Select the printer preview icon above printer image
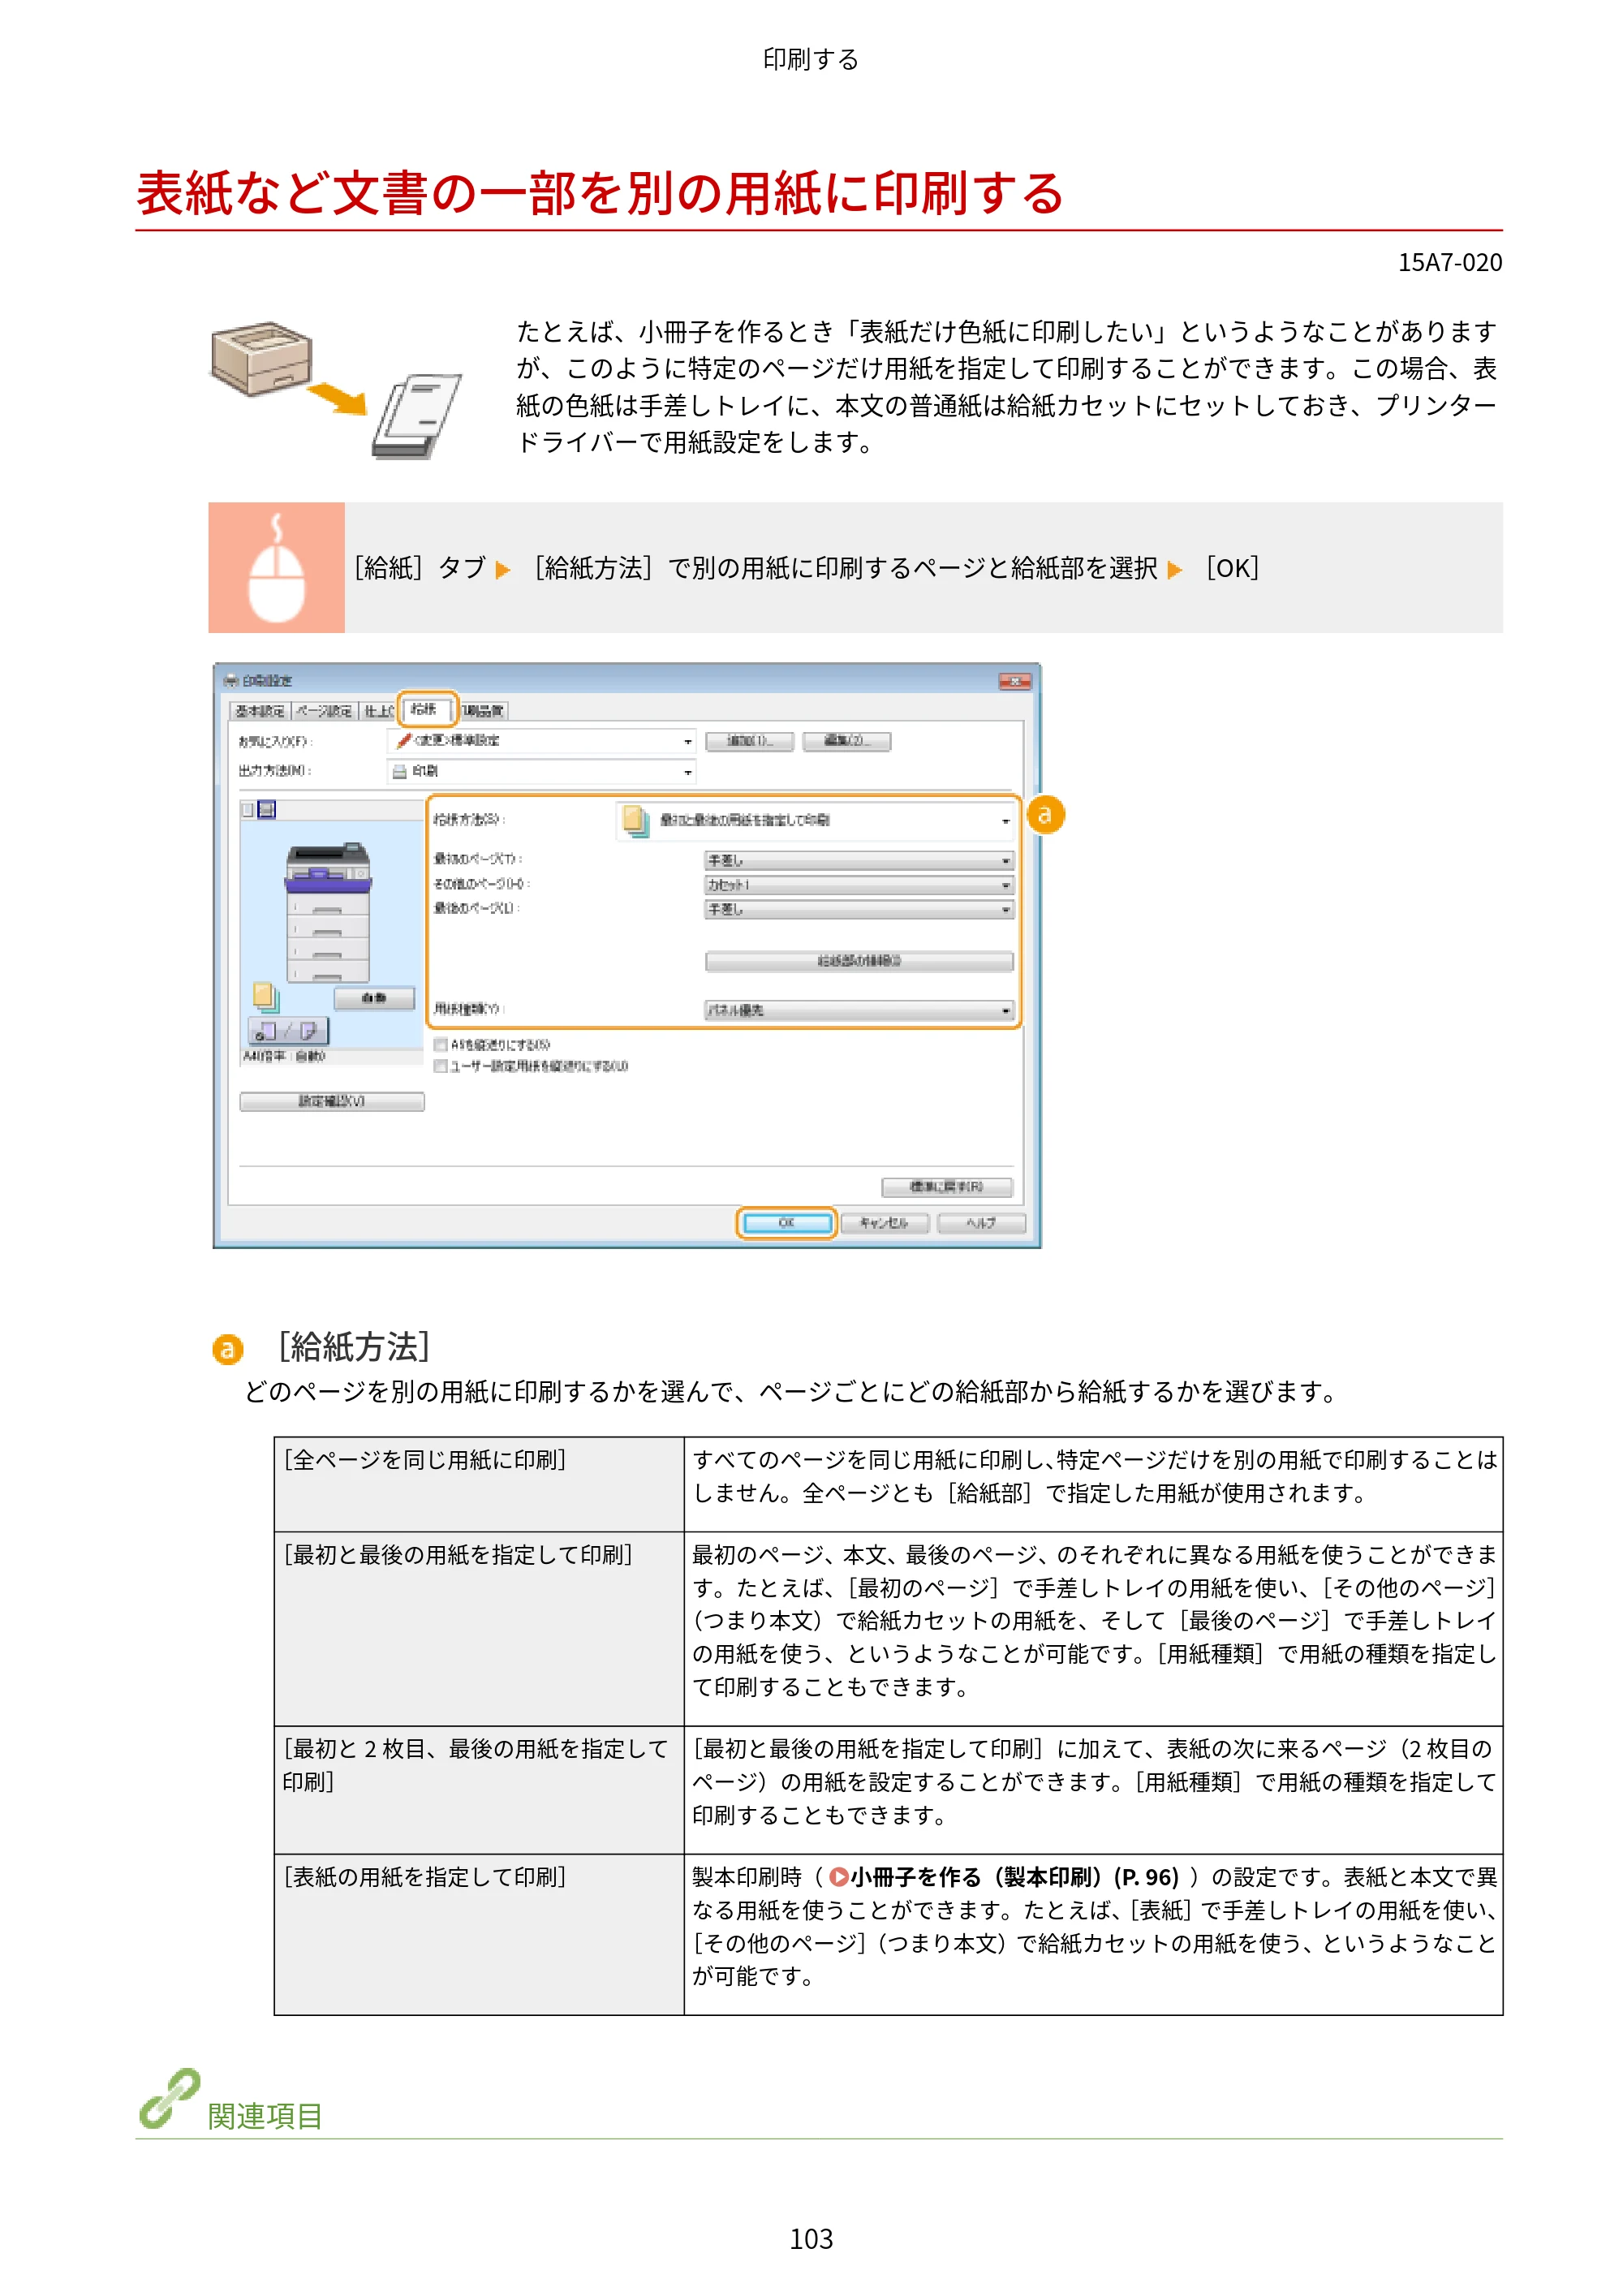The width and height of the screenshot is (1623, 2296). (x=267, y=810)
